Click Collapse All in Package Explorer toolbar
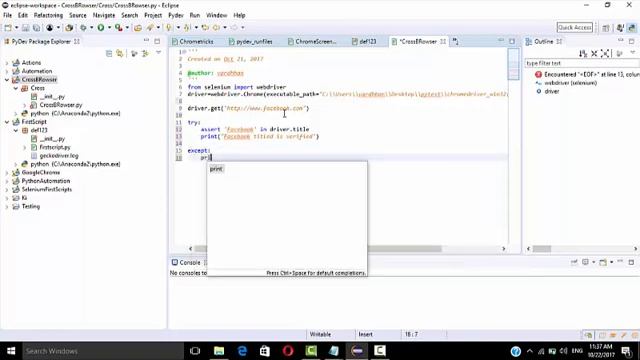 (109, 53)
